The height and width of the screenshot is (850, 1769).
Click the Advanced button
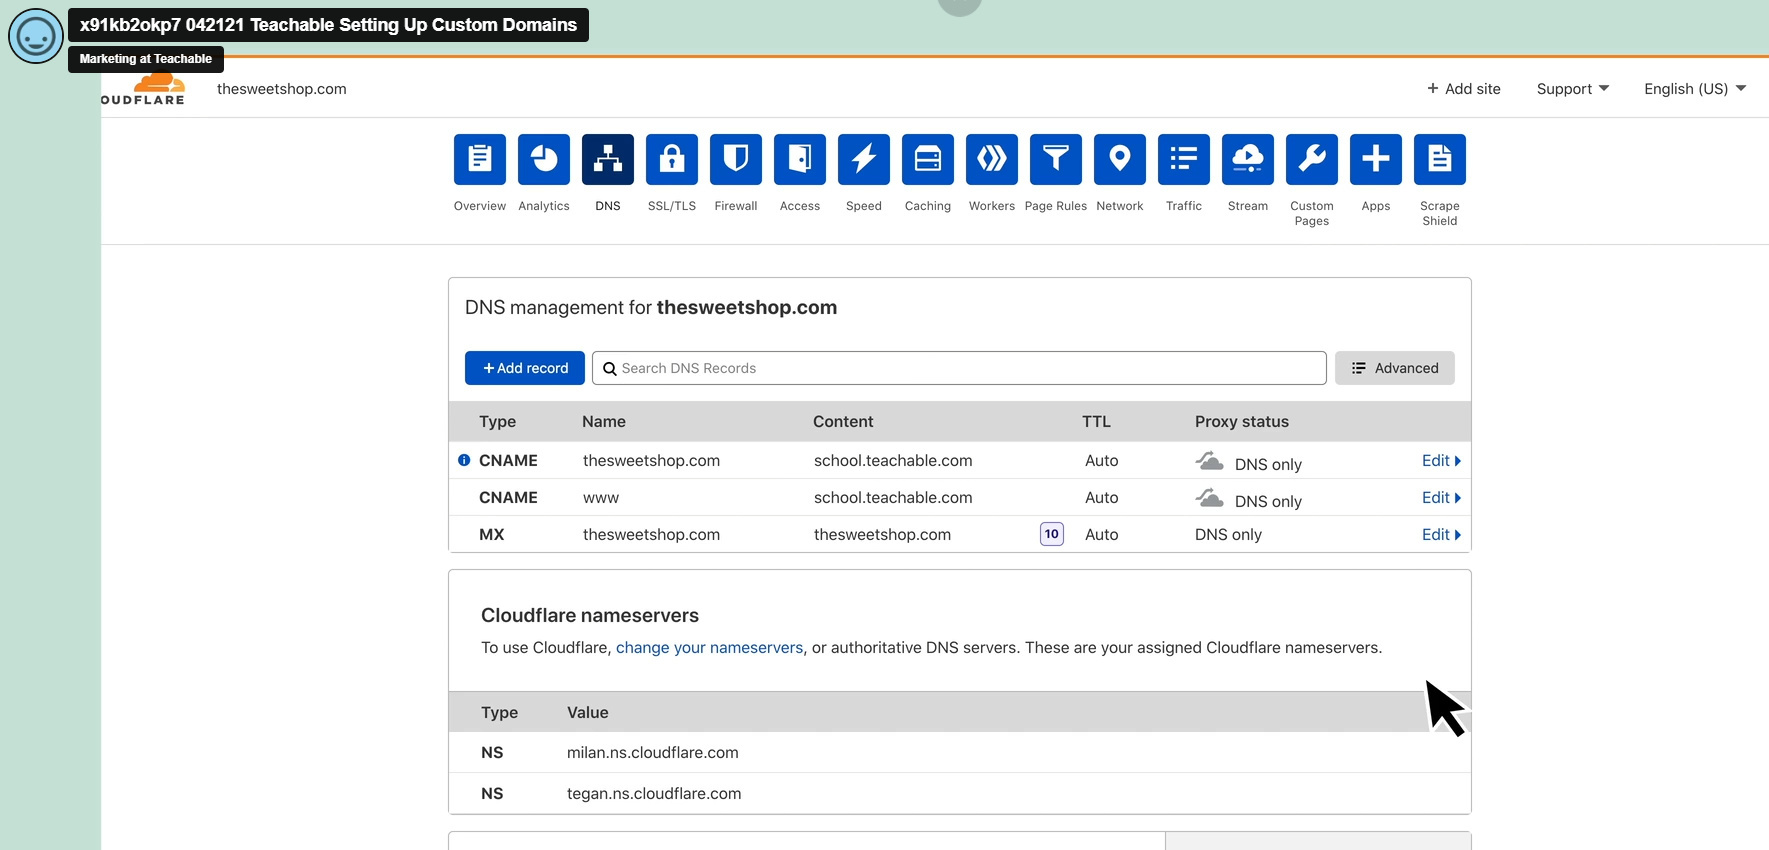tap(1394, 368)
